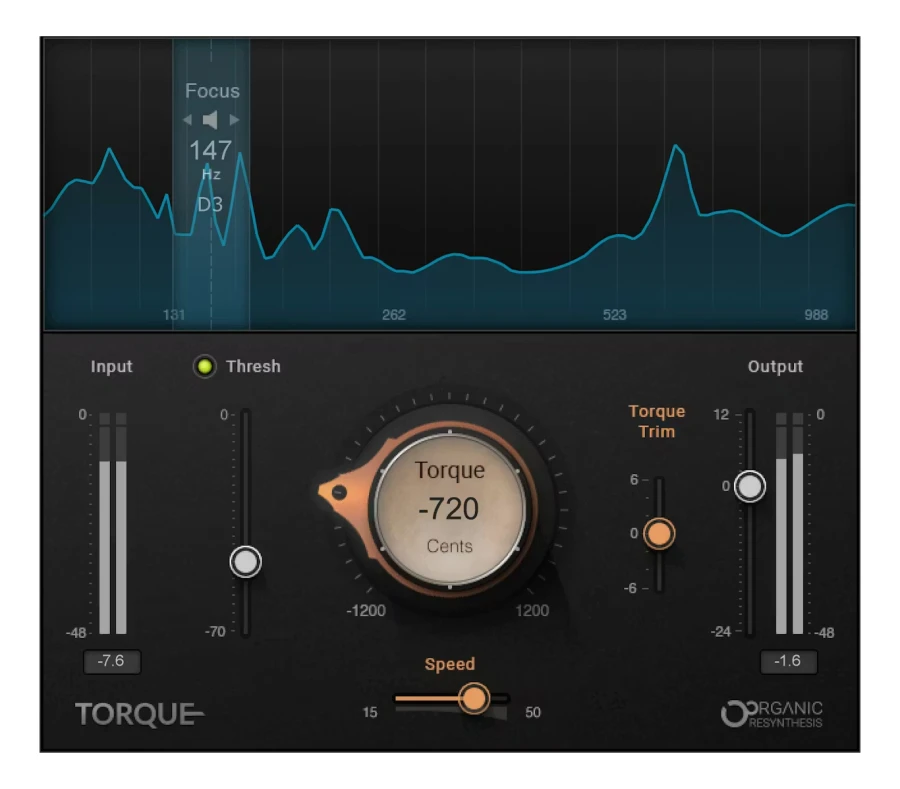
Task: Click the Output gain slider handle
Action: pyautogui.click(x=750, y=487)
